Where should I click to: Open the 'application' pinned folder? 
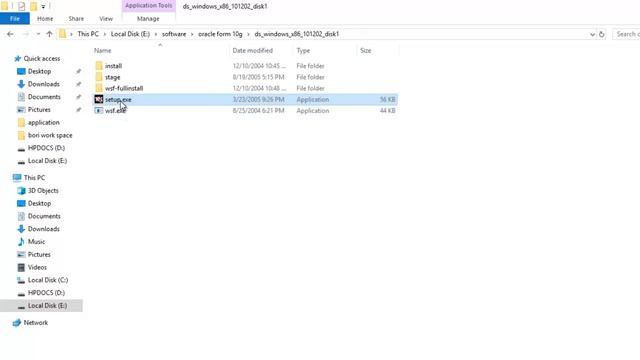click(44, 122)
